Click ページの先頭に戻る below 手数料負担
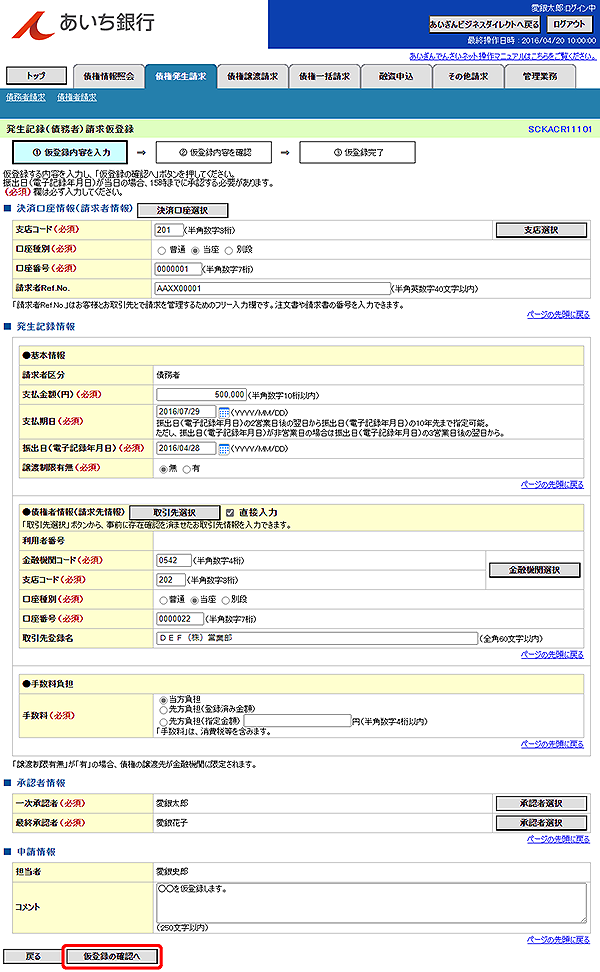The width and height of the screenshot is (600, 972). coord(552,744)
